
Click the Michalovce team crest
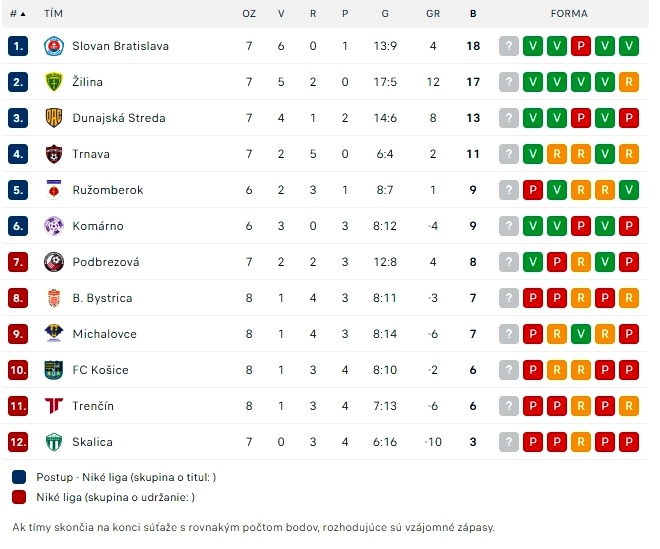(54, 334)
